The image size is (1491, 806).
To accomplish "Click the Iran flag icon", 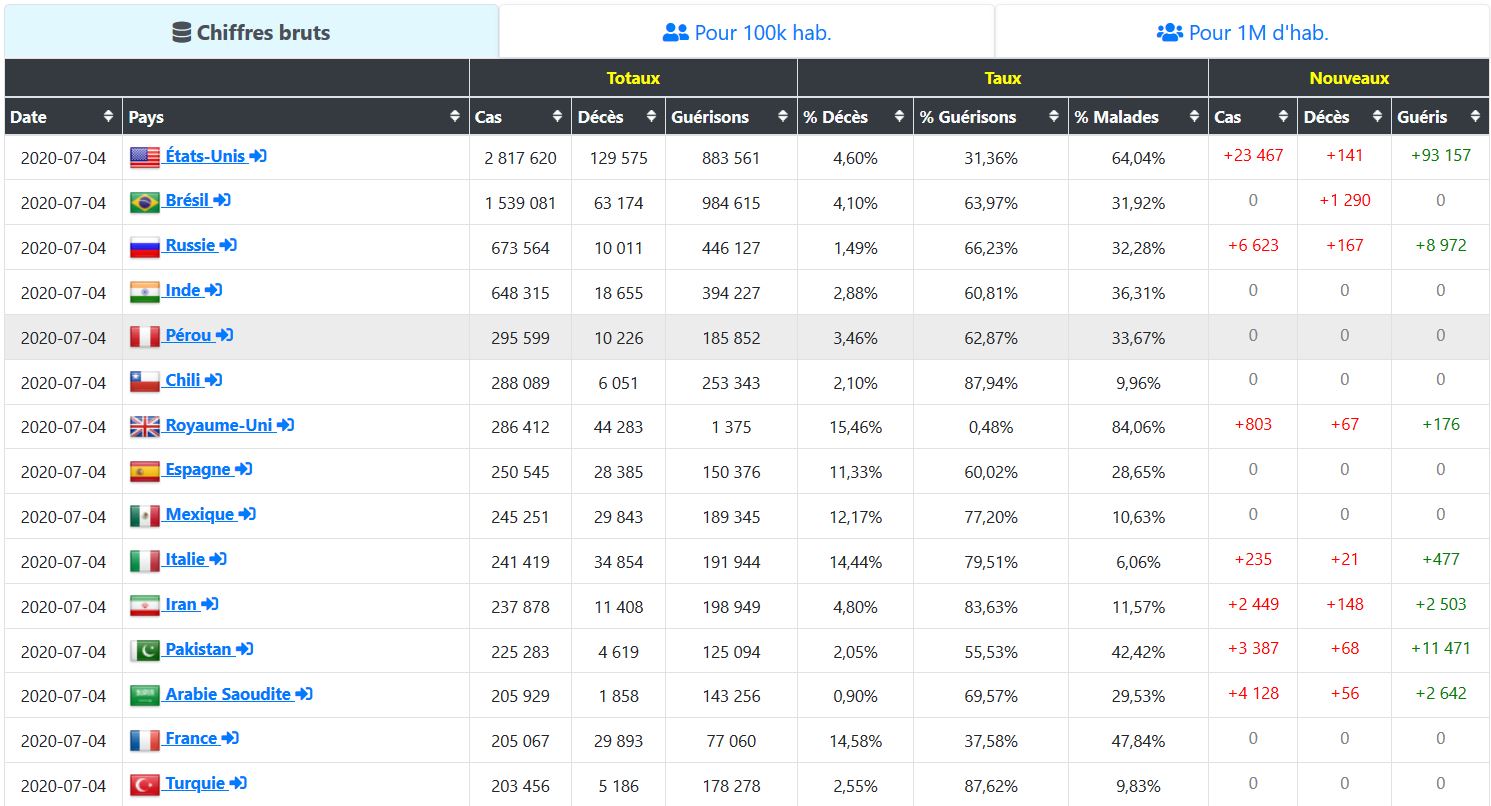I will coord(145,606).
